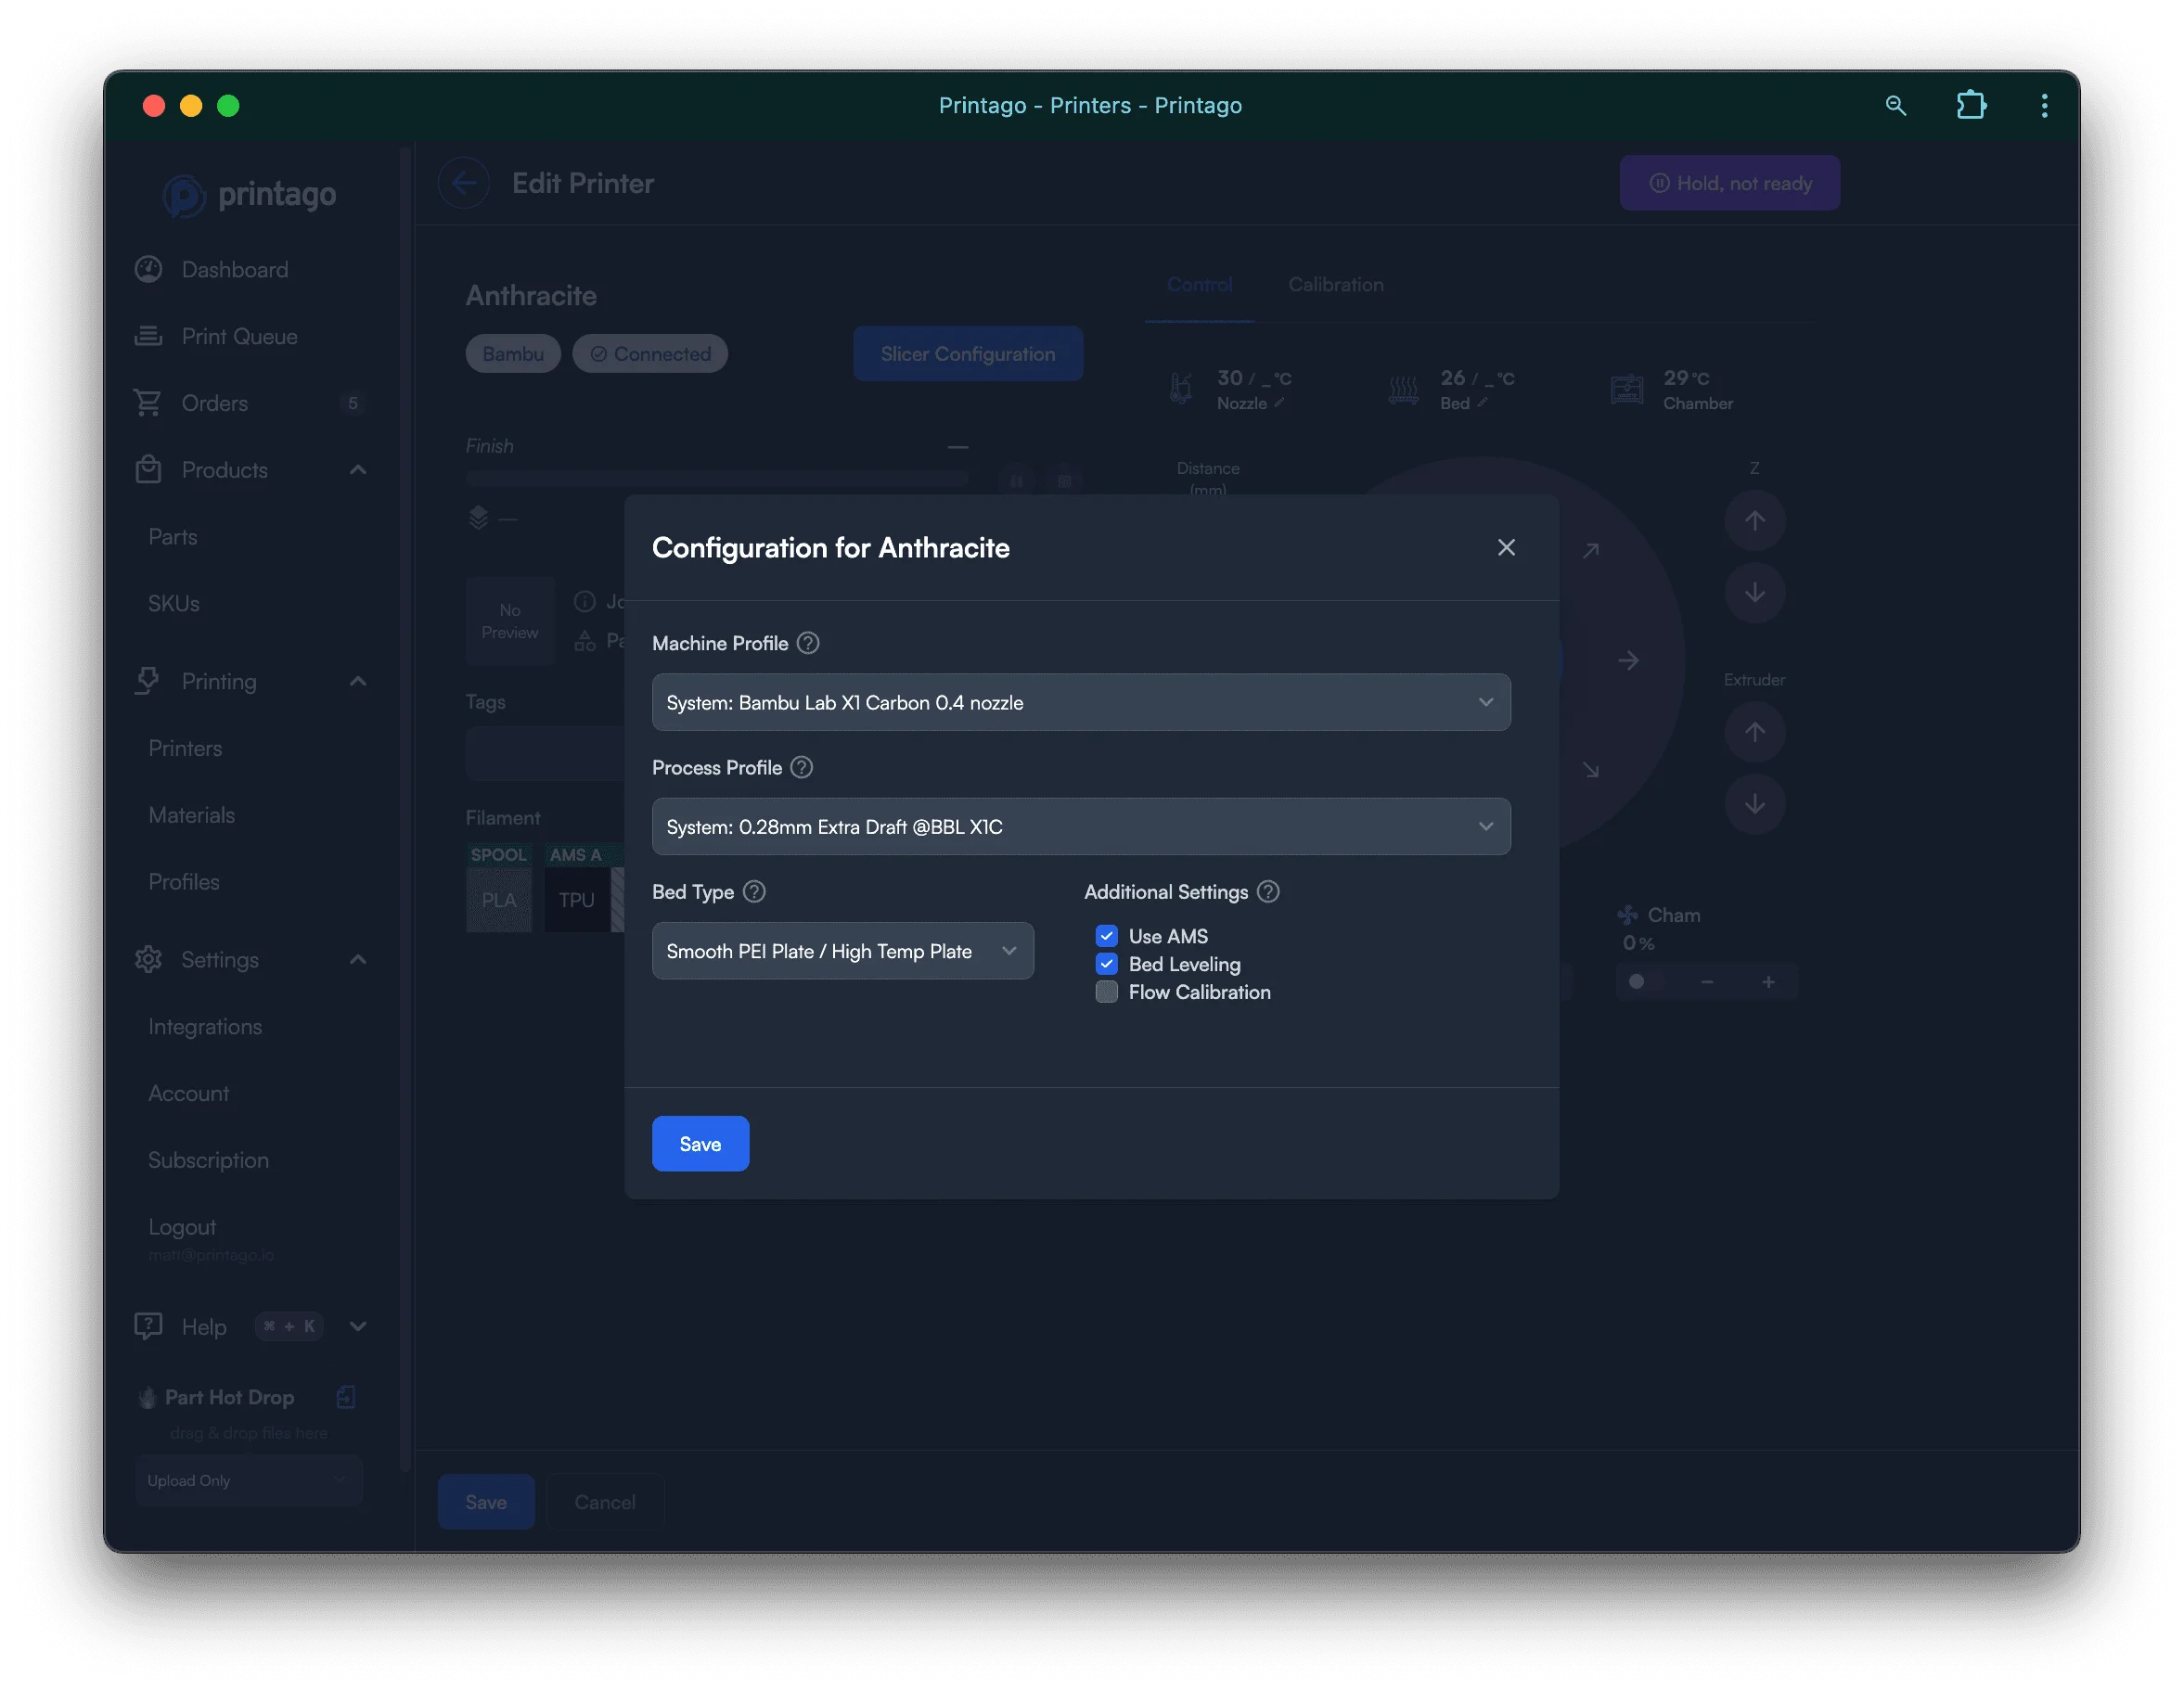This screenshot has width=2184, height=1690.
Task: Click the Hold, not ready button
Action: click(1729, 182)
